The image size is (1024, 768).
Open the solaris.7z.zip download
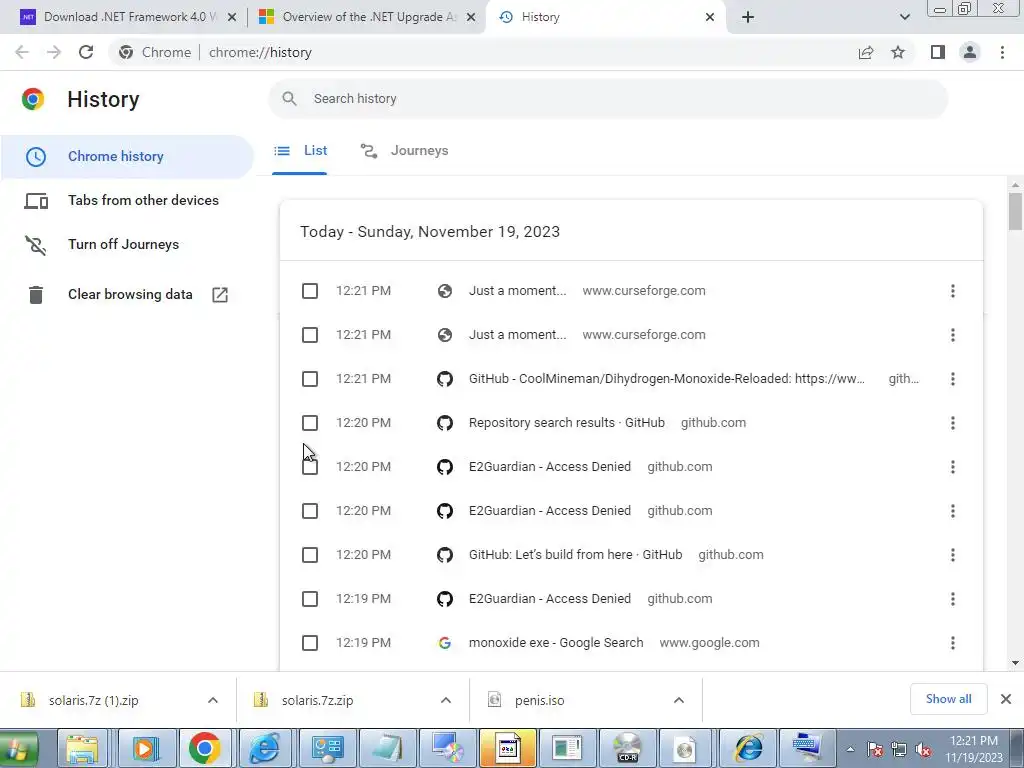coord(317,700)
